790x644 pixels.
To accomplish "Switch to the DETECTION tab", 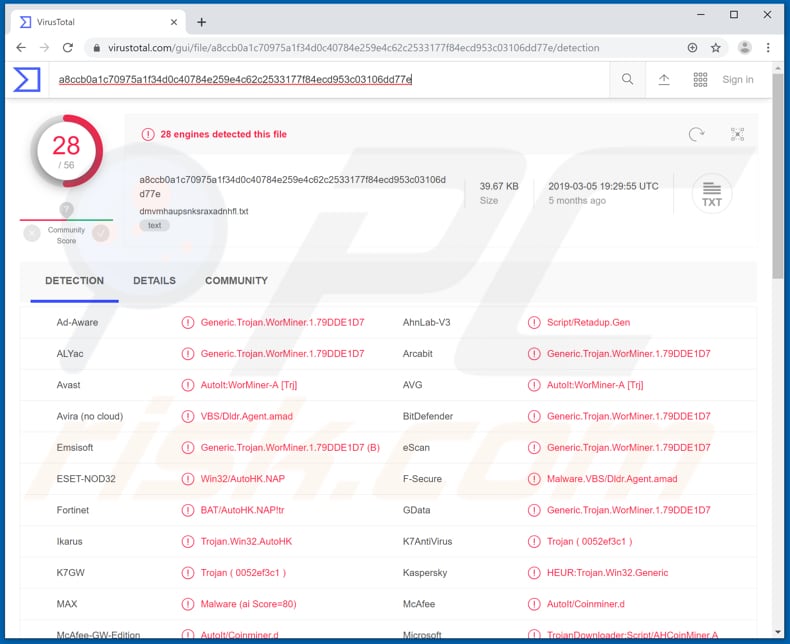I will tap(75, 281).
